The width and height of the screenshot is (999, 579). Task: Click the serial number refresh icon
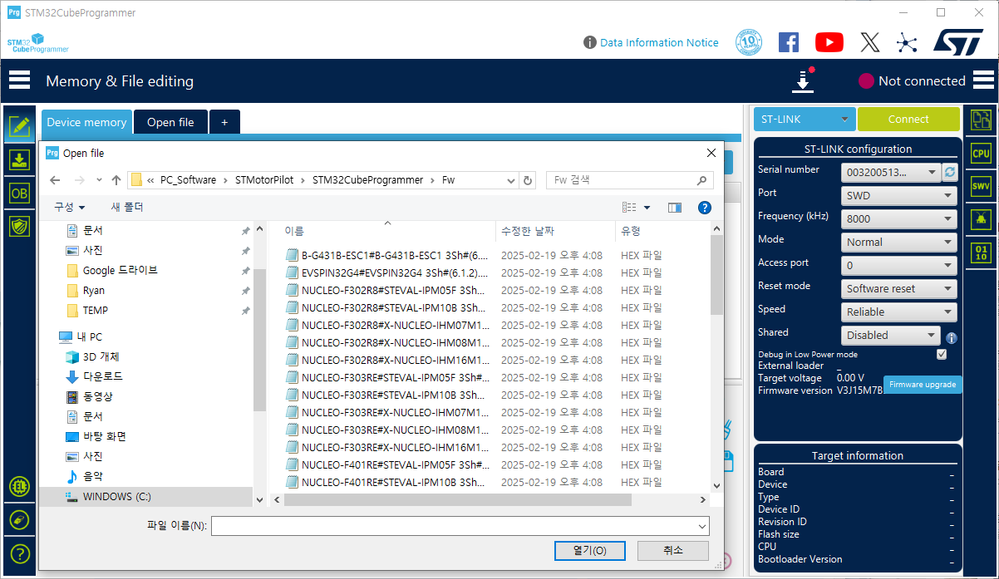(x=950, y=172)
